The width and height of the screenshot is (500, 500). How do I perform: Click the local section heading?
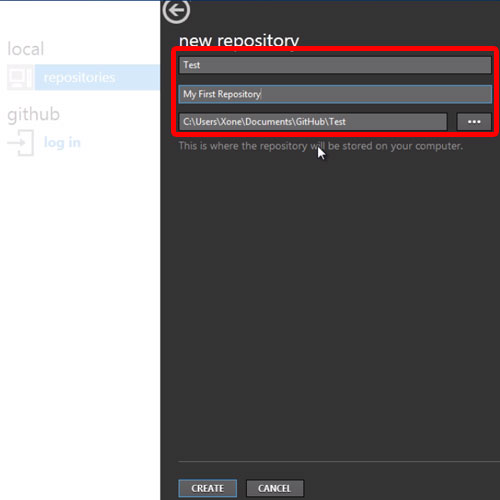[x=26, y=49]
